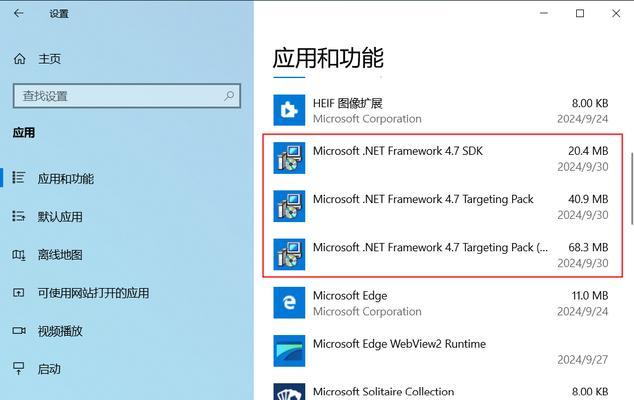Go to 主页 home page
Screen dimensions: 634x400
49,59
